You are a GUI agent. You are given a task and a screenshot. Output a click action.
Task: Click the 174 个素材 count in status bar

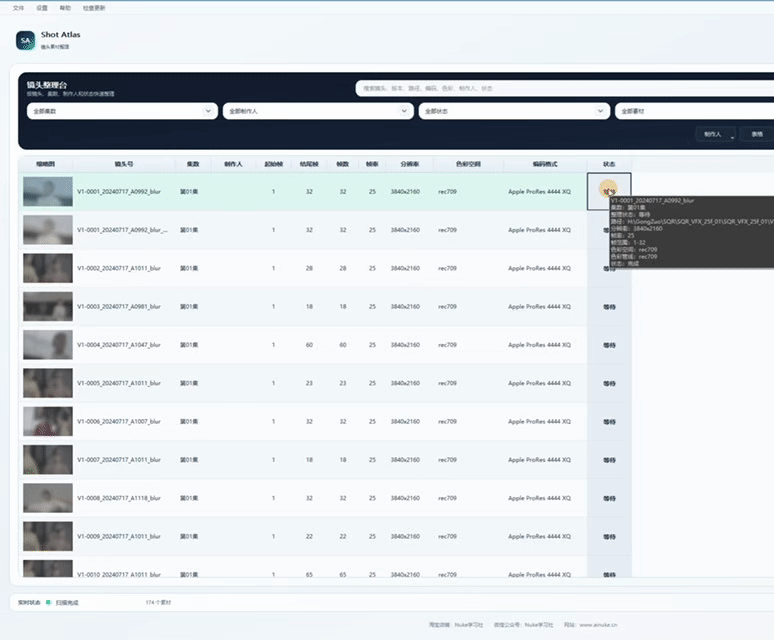tap(158, 602)
